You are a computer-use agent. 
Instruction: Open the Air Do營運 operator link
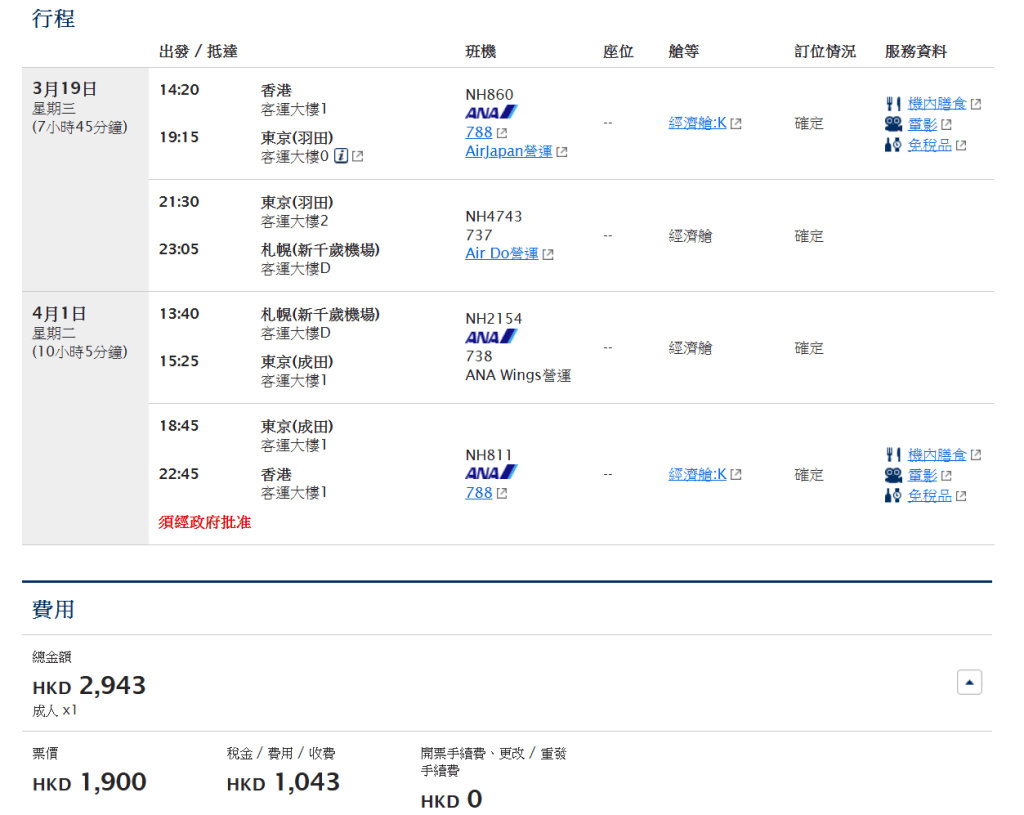(502, 253)
